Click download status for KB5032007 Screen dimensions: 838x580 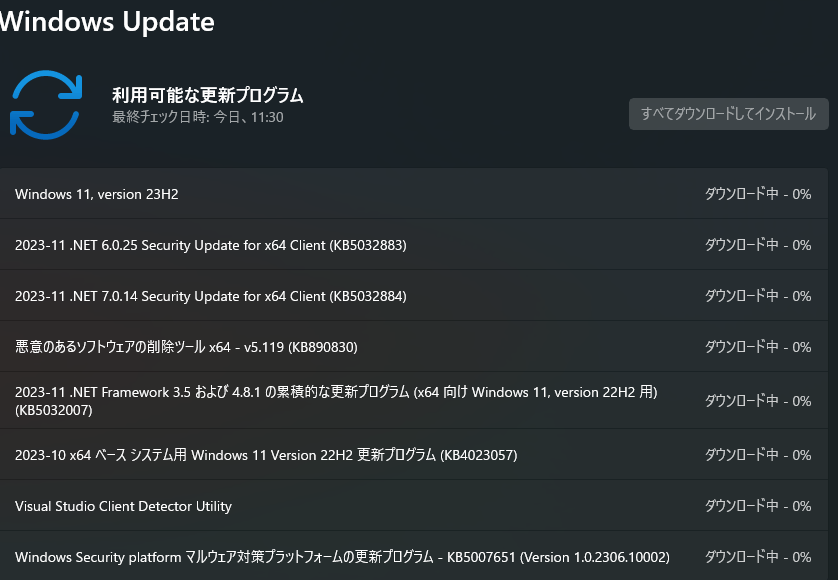758,400
